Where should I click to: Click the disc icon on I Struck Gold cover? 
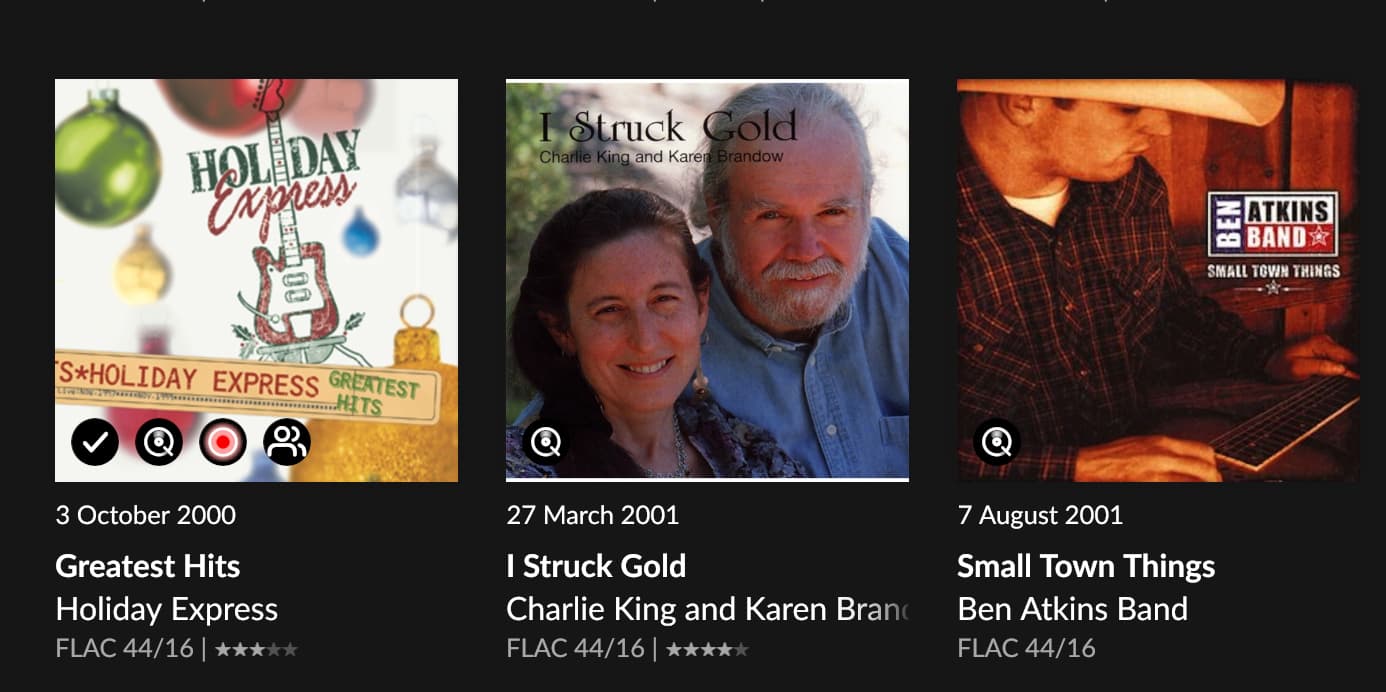(546, 442)
